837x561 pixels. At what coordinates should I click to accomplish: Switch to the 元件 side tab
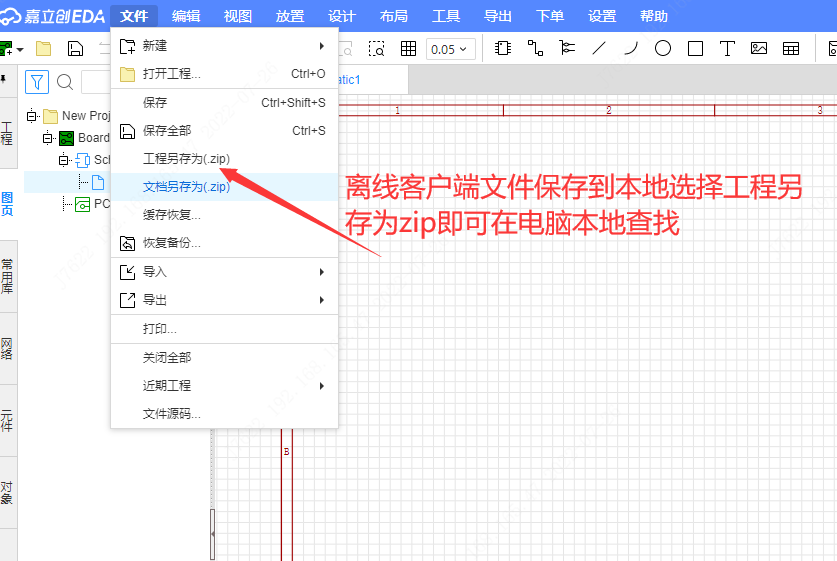tap(7, 420)
